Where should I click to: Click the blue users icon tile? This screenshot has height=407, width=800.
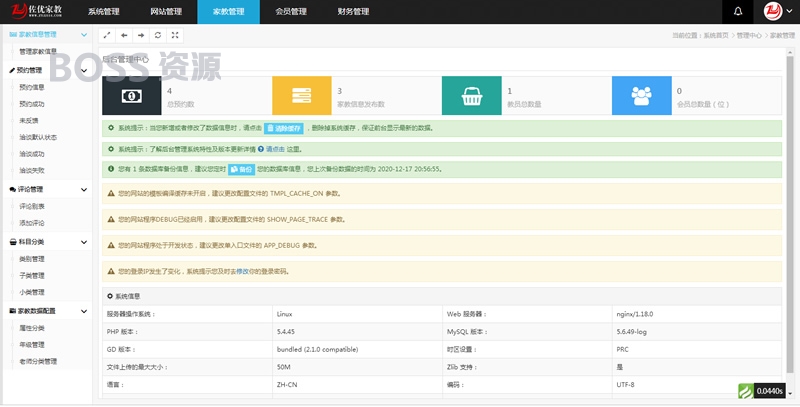click(x=641, y=95)
